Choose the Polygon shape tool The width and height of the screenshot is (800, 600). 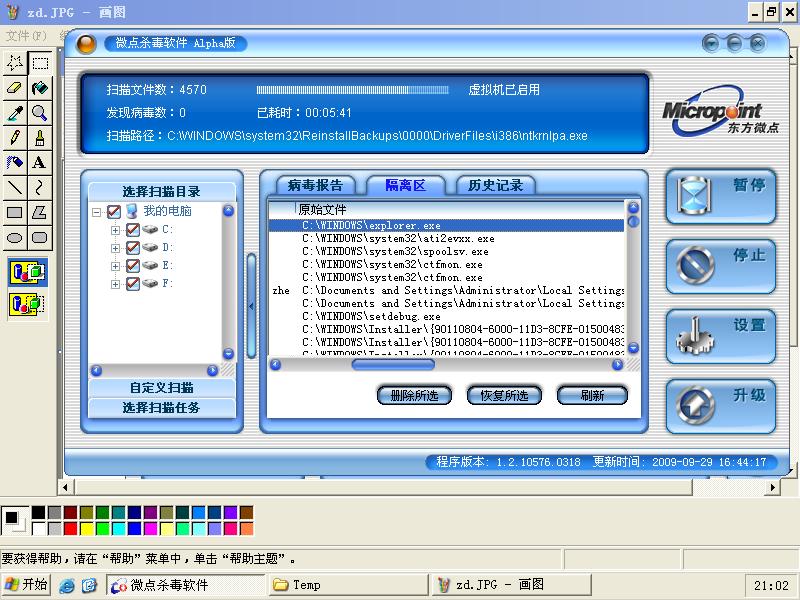40,213
